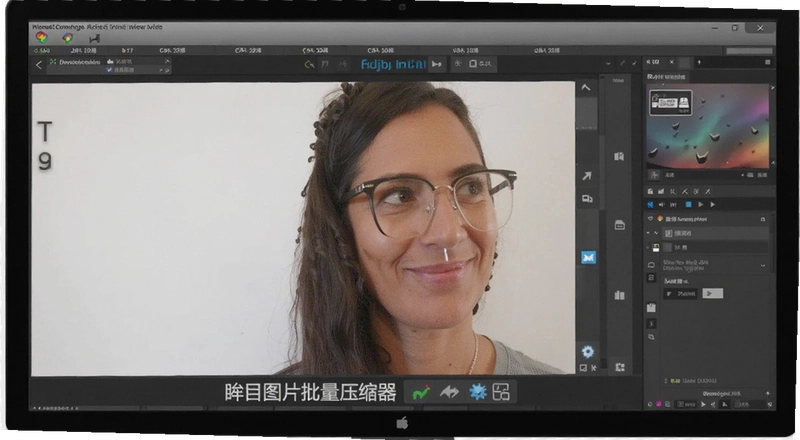
Task: Click the clipboard icon in right panel
Action: 651,307
